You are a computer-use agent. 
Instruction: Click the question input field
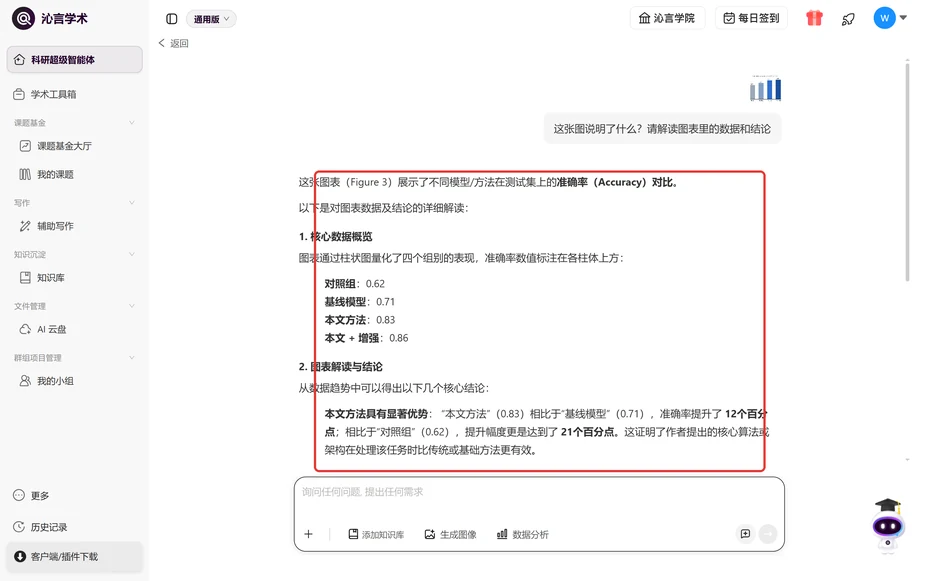(539, 493)
